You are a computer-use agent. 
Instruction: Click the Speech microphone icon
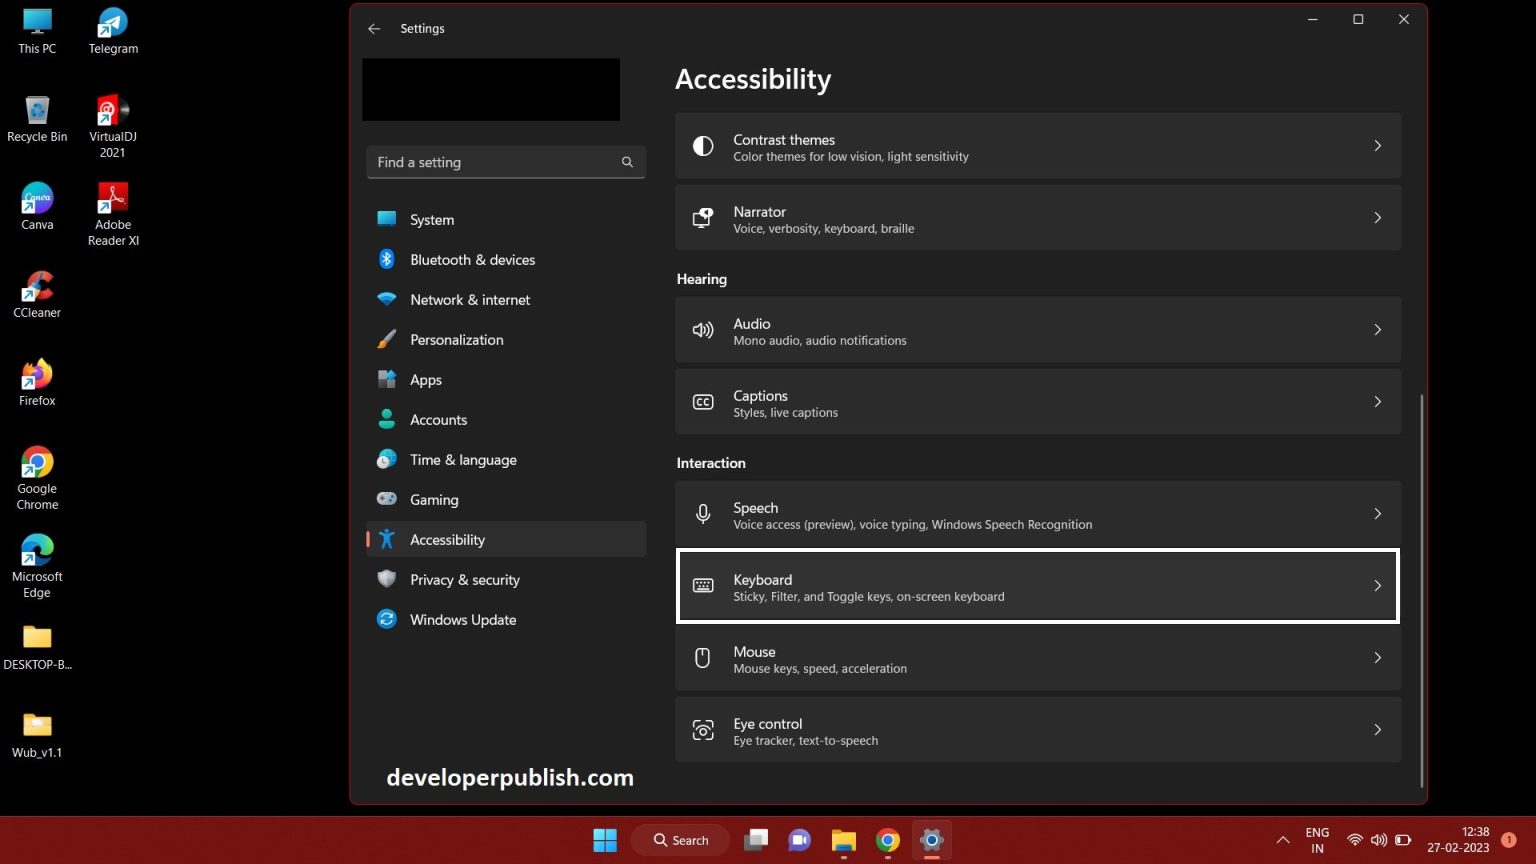[703, 514]
